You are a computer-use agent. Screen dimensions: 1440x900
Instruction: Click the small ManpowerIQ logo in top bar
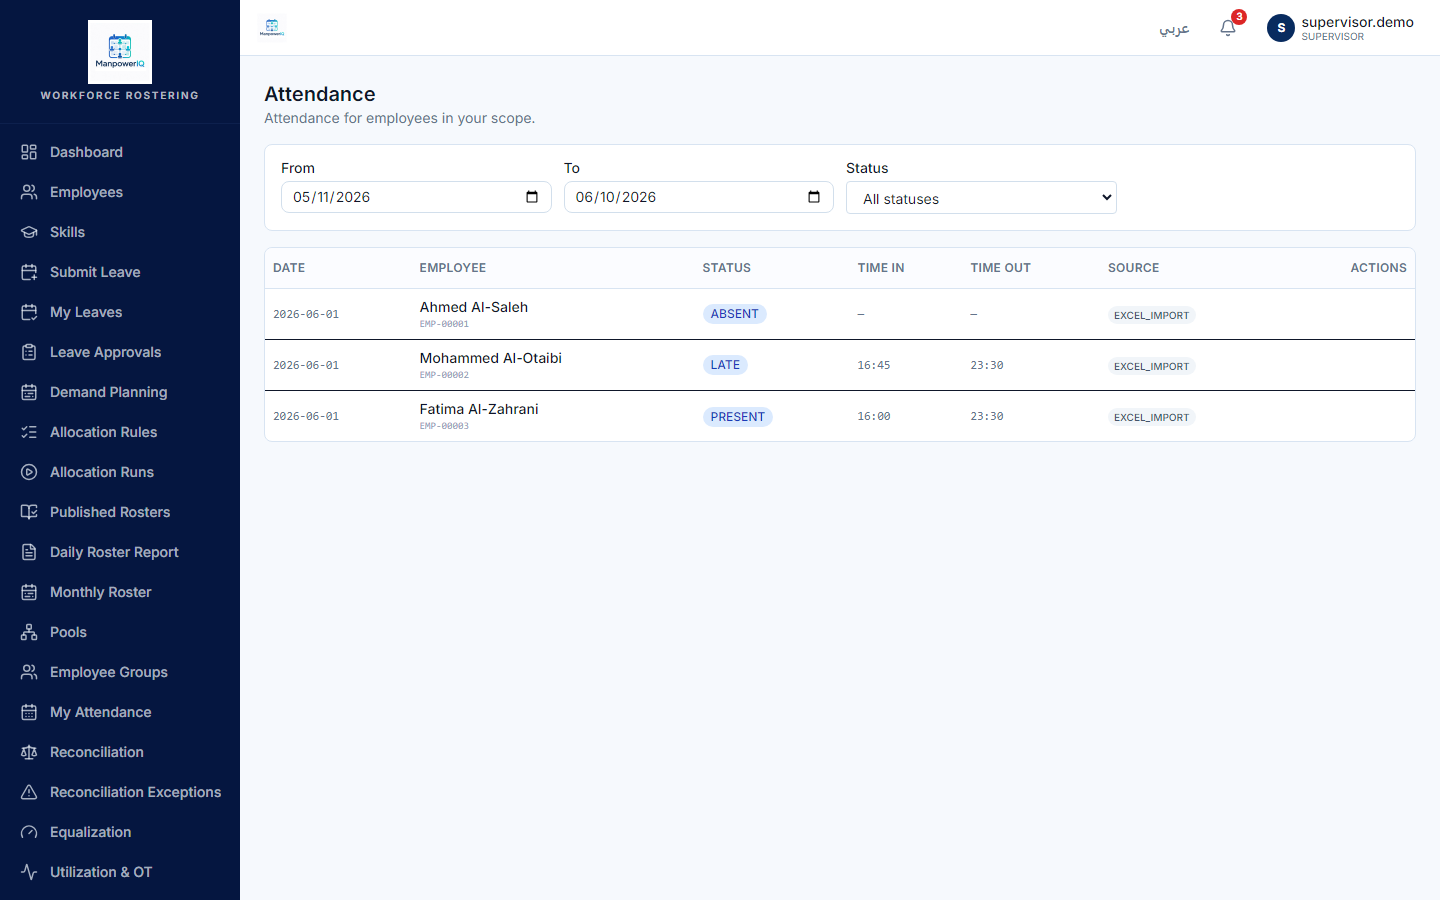272,28
